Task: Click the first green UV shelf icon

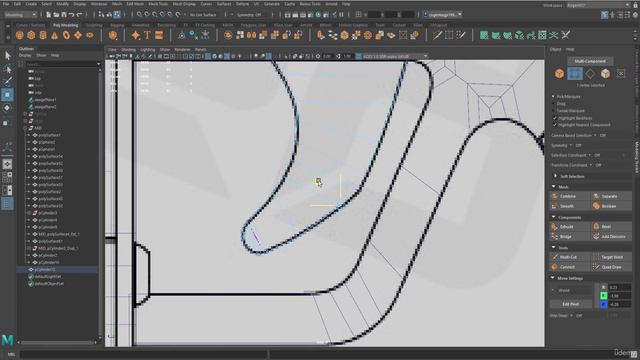Action: (484, 36)
